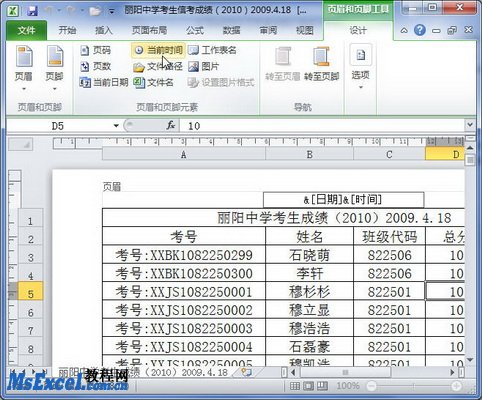Open the 文件 tab
Image resolution: width=482 pixels, height=400 pixels.
pos(26,30)
